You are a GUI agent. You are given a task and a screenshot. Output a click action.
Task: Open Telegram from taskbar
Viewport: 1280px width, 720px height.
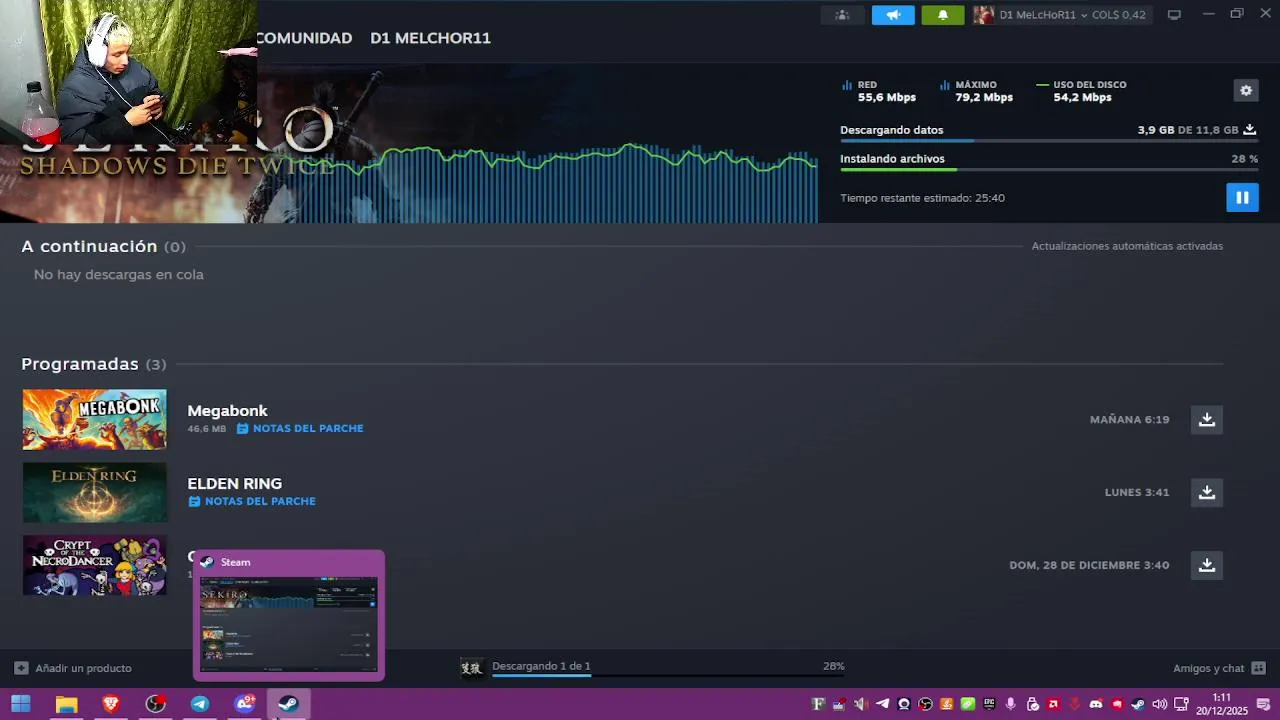(200, 704)
